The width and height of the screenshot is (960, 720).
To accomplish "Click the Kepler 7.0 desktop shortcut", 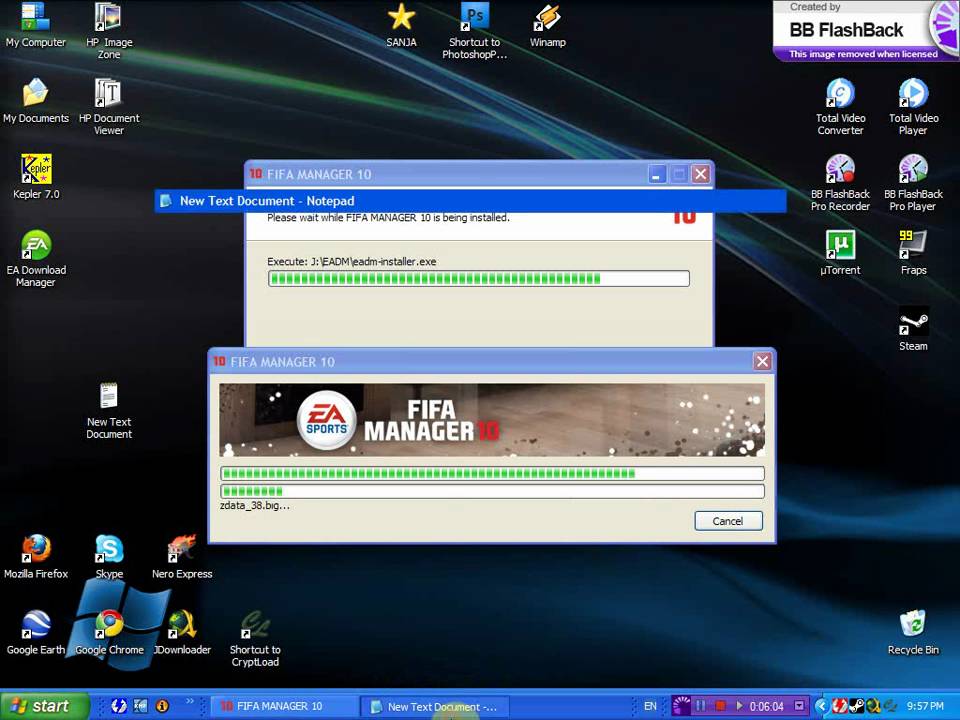I will [36, 170].
